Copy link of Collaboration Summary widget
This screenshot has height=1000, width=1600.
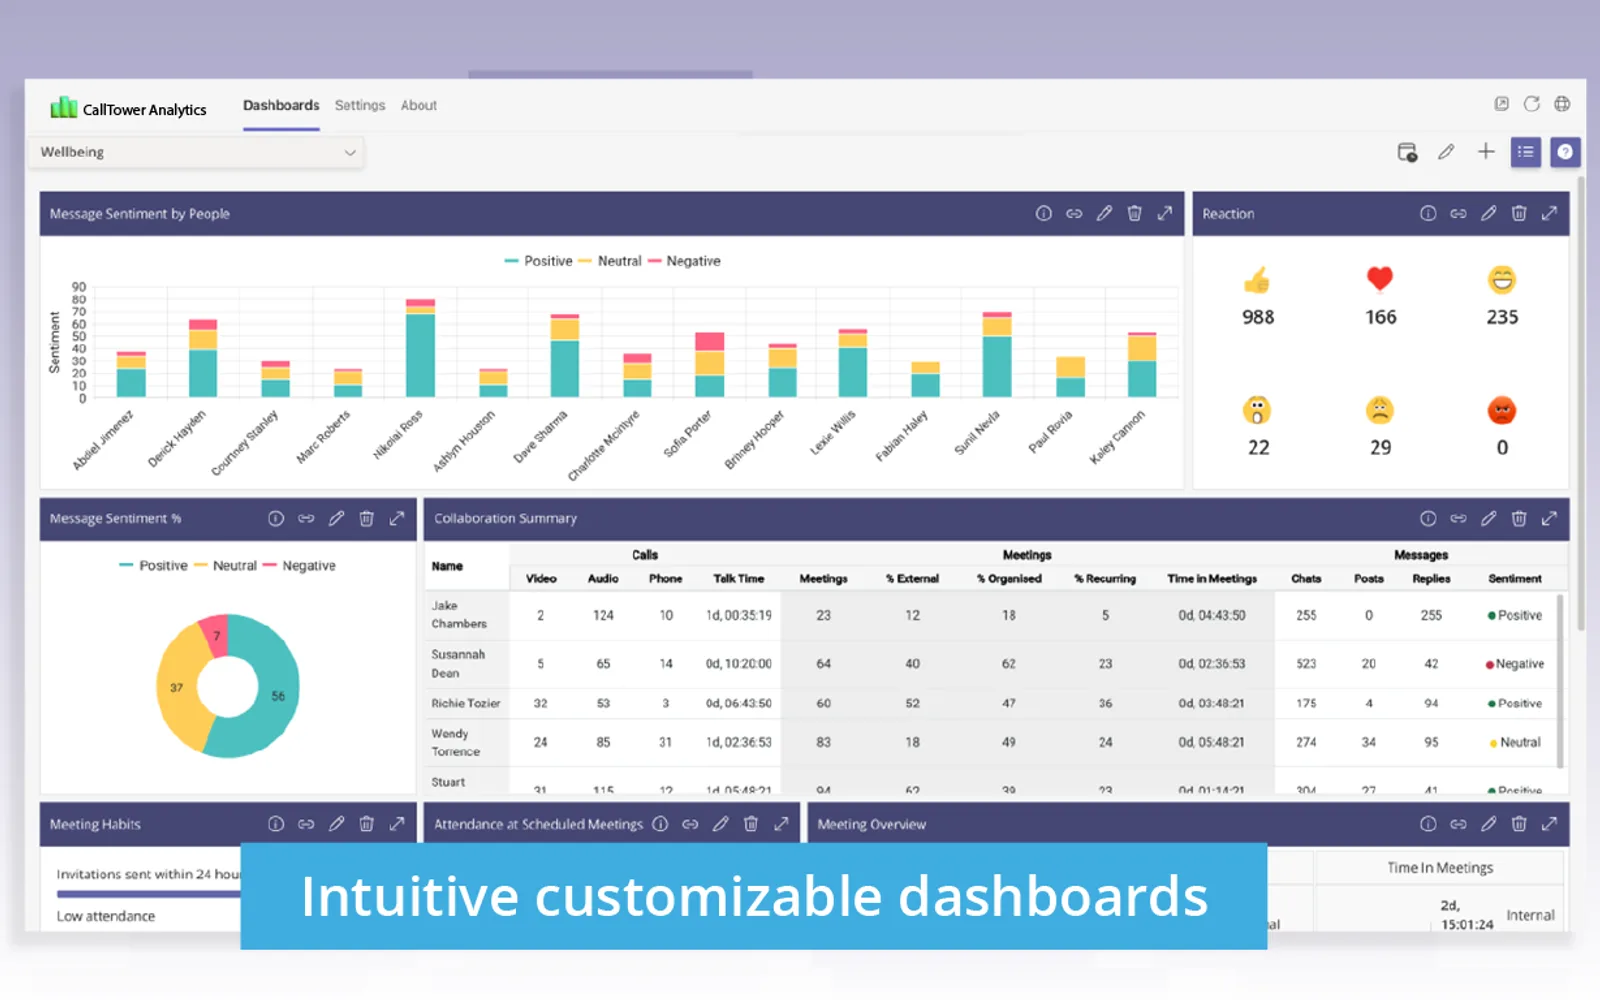1458,518
